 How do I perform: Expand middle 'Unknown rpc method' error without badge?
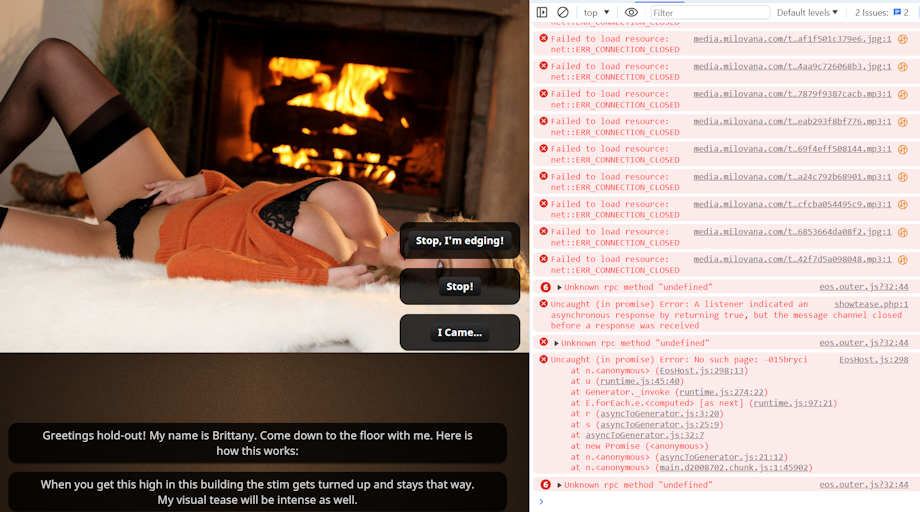click(x=556, y=343)
